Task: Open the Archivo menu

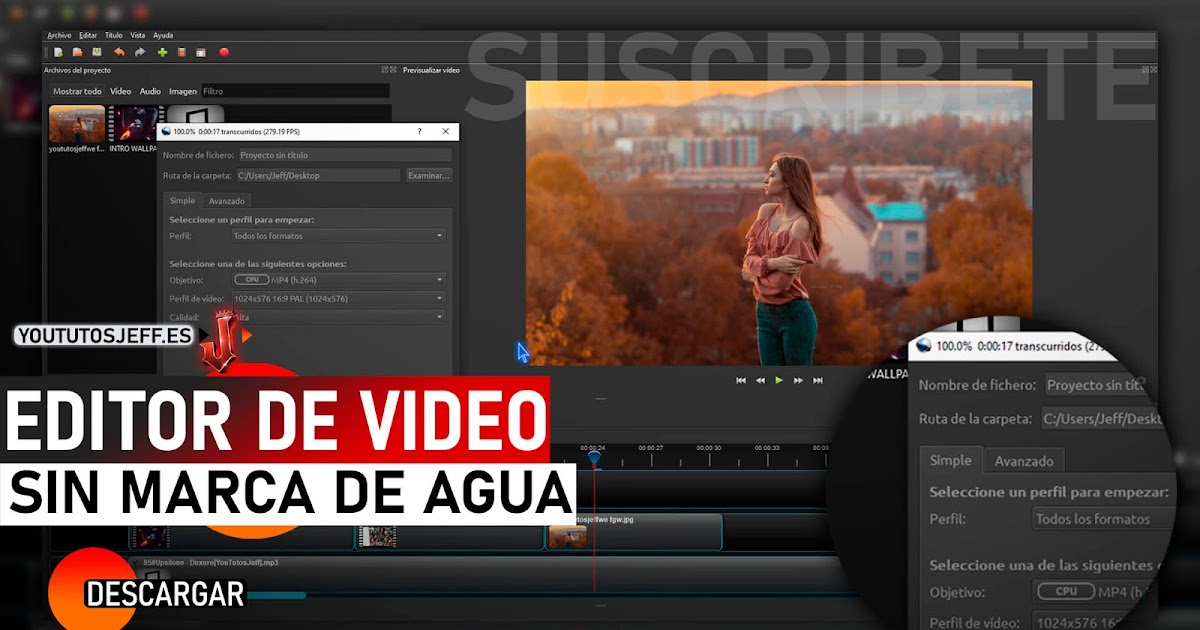Action: coord(59,35)
